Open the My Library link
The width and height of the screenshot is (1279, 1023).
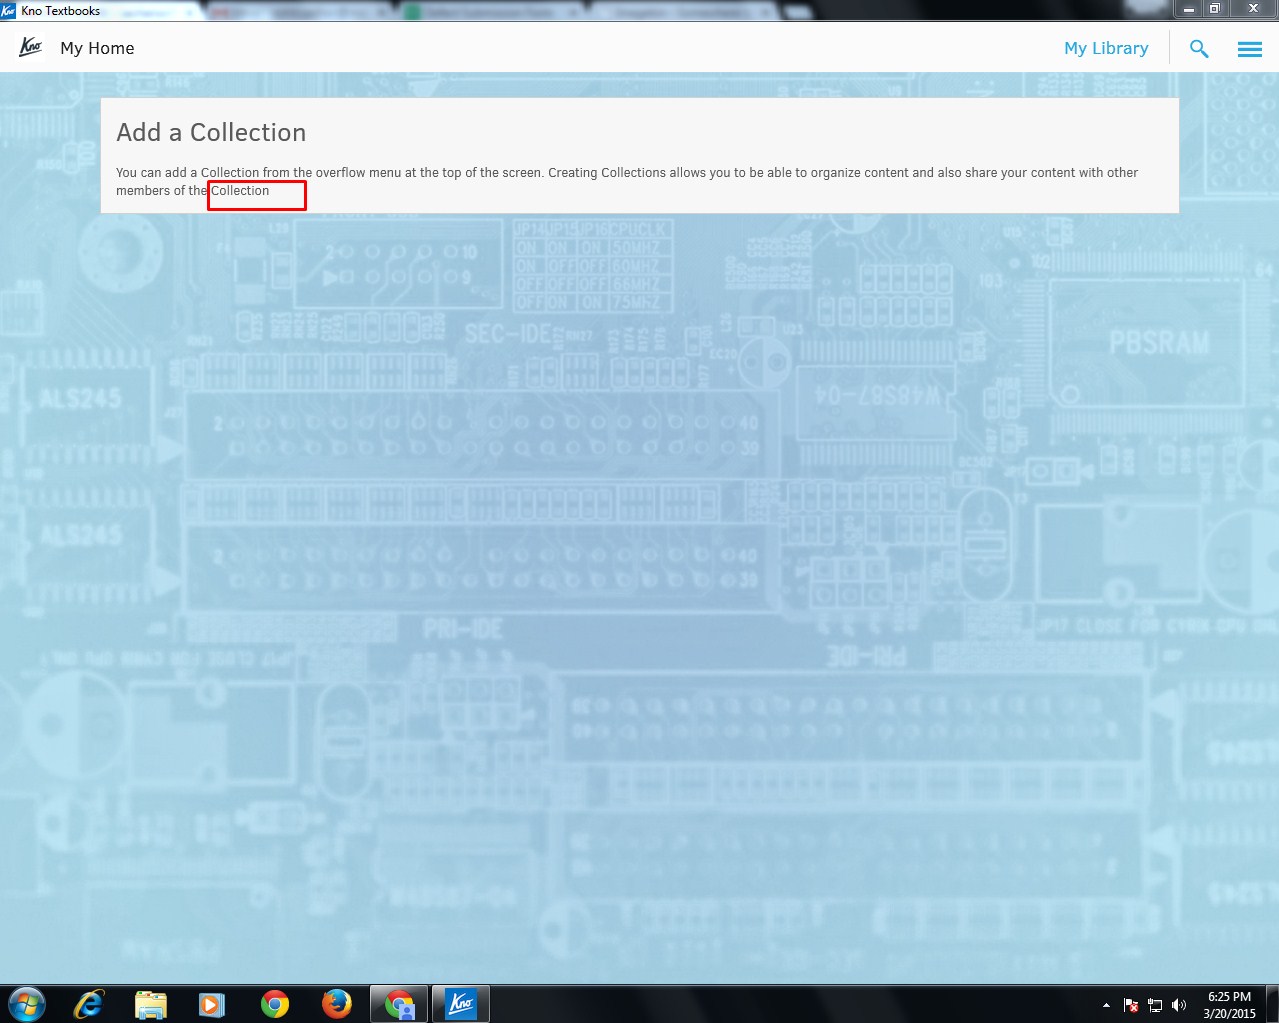coord(1106,48)
